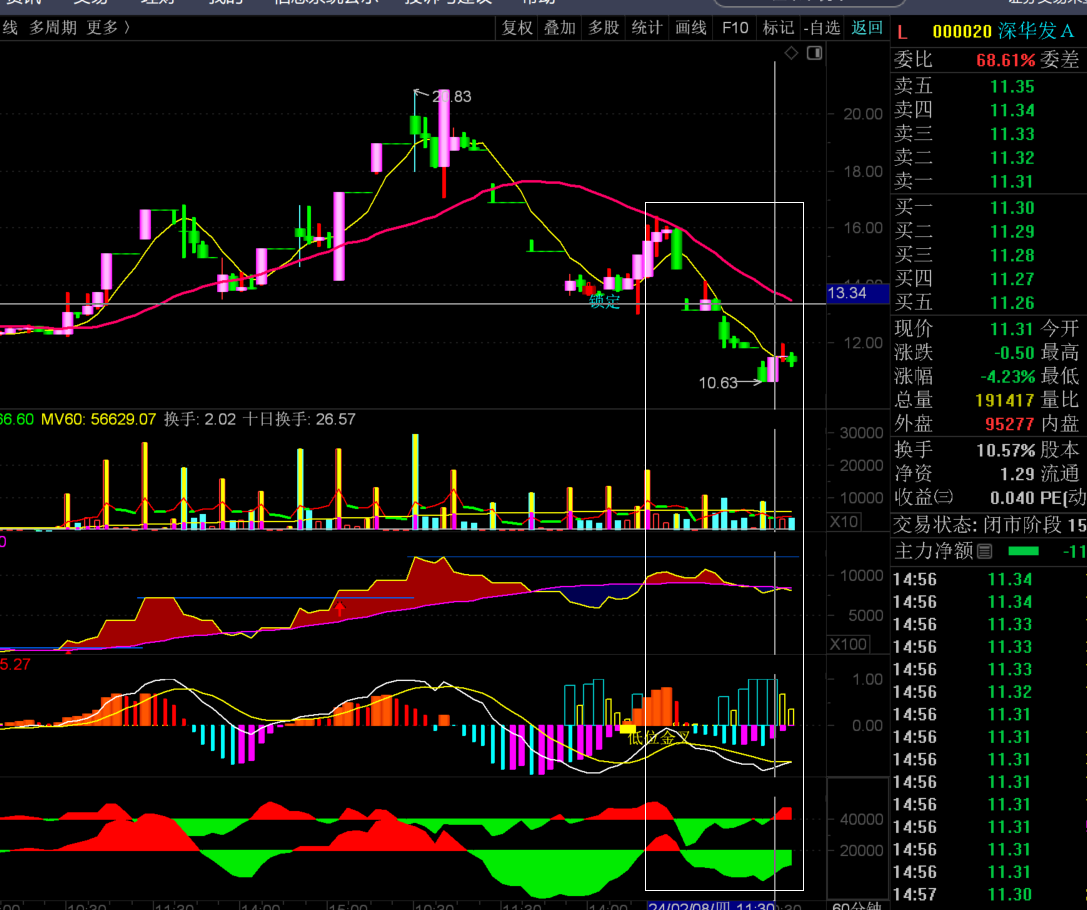Click 现价 value 11.31

(x=1012, y=329)
